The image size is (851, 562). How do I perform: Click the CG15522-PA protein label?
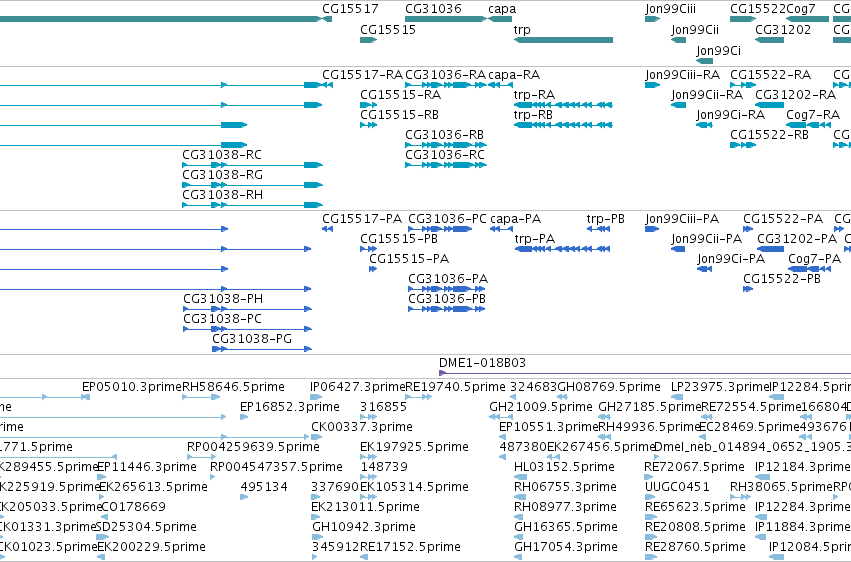(x=783, y=219)
